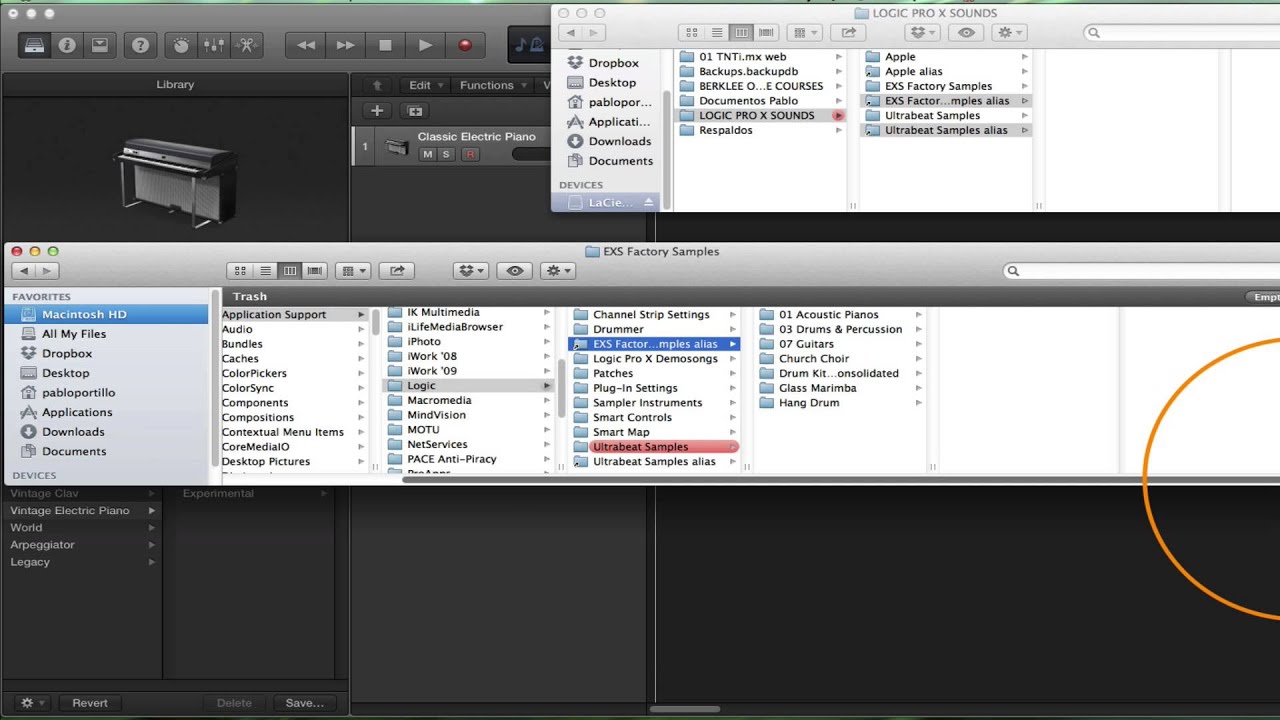Open Action gear in EXS Factory Samples window
Viewport: 1280px width, 720px height.
point(557,271)
